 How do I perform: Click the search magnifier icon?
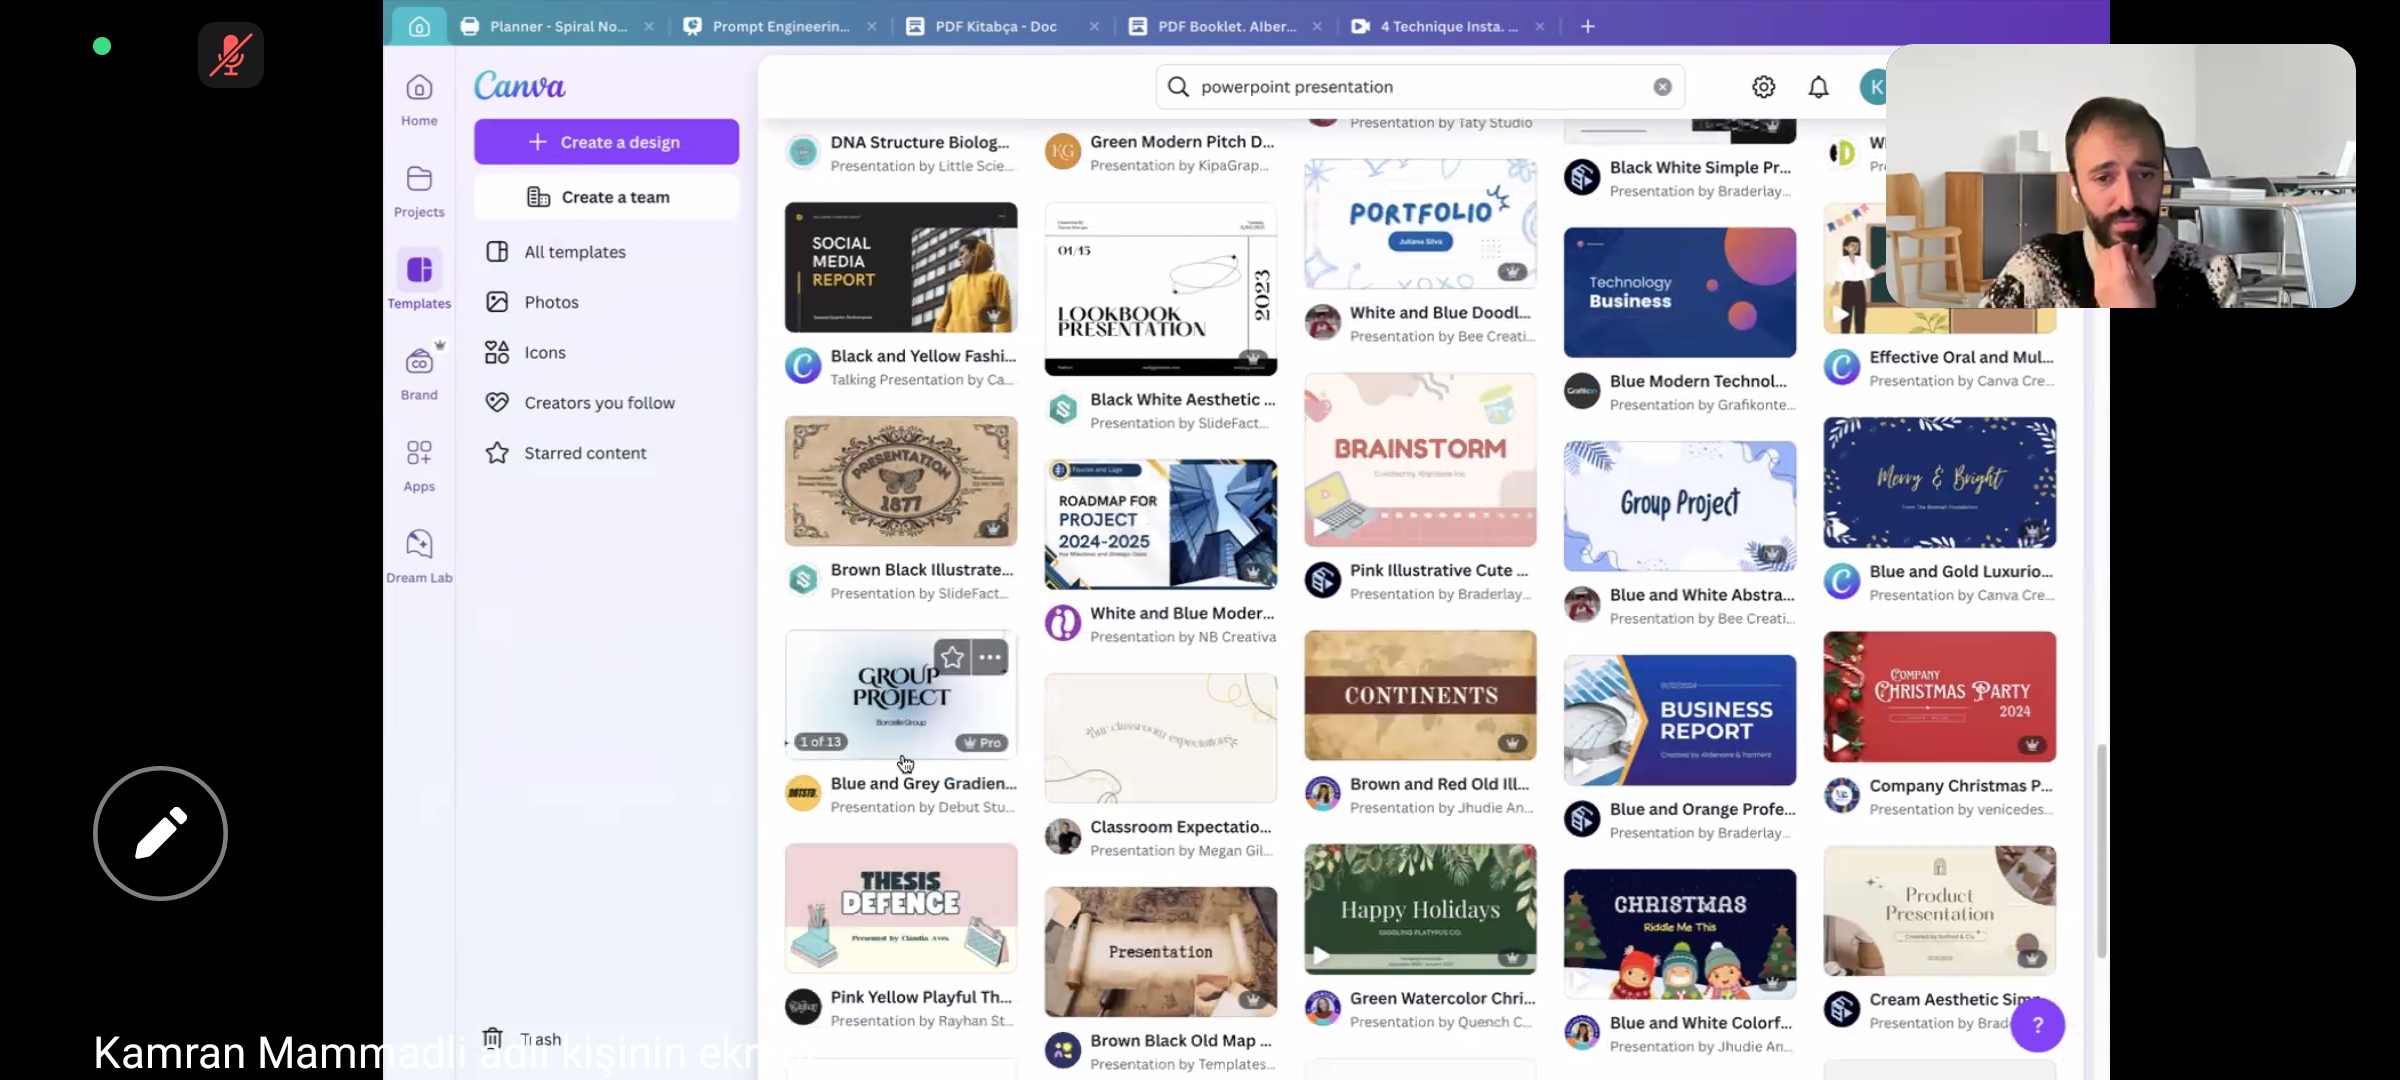coord(1178,87)
